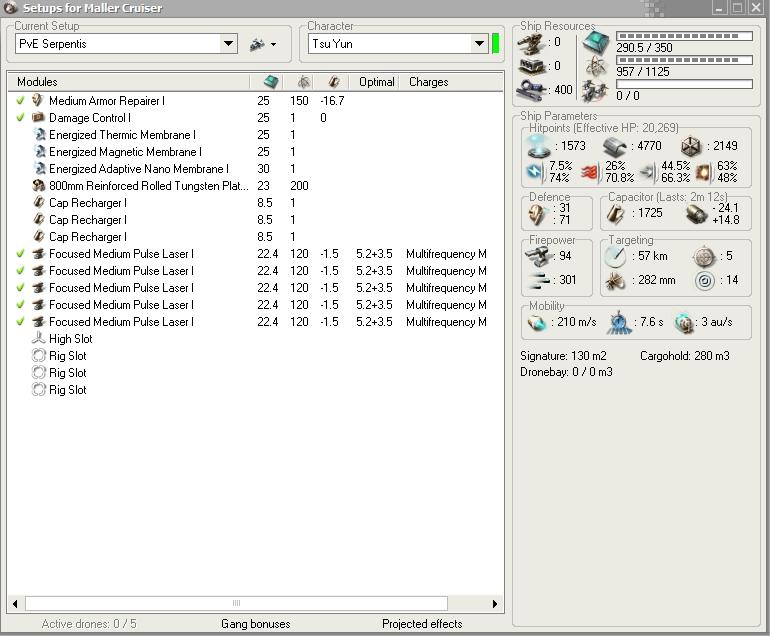Image resolution: width=770 pixels, height=636 pixels.
Task: Click Dronebay: 0 / 0 m3 text
Action: [x=566, y=372]
